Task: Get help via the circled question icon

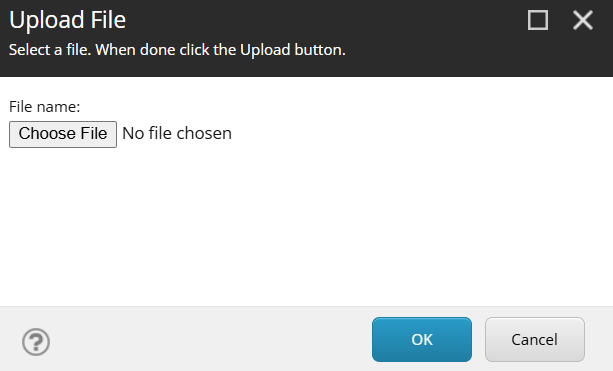Action: point(36,342)
